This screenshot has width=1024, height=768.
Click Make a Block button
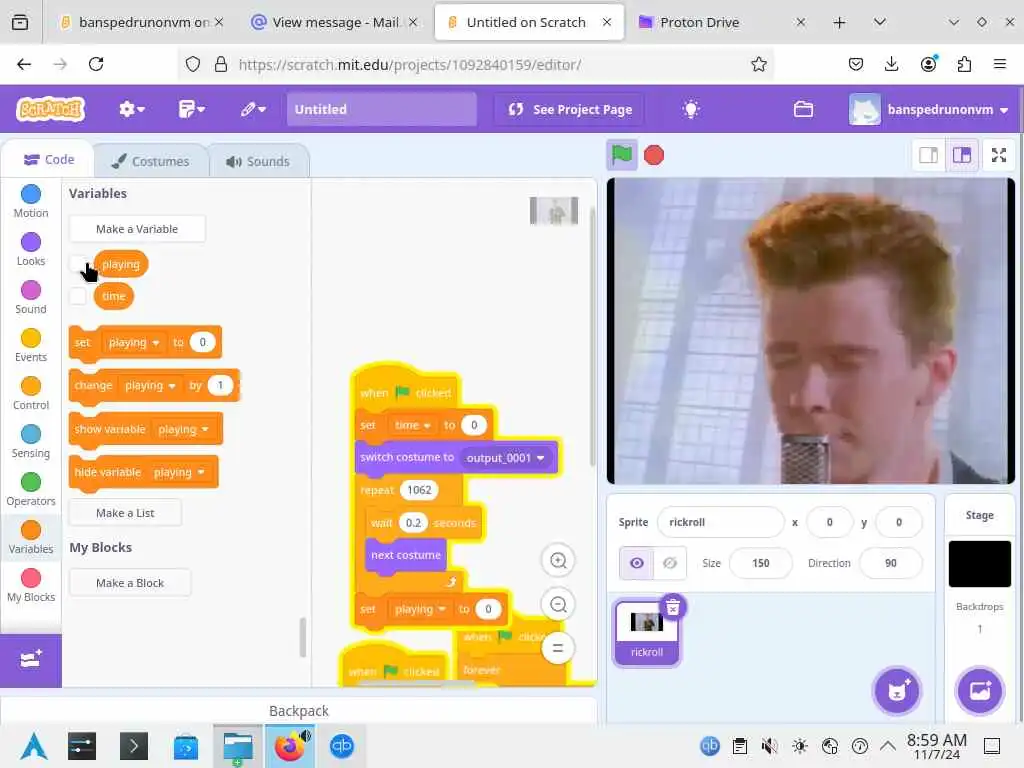point(130,583)
